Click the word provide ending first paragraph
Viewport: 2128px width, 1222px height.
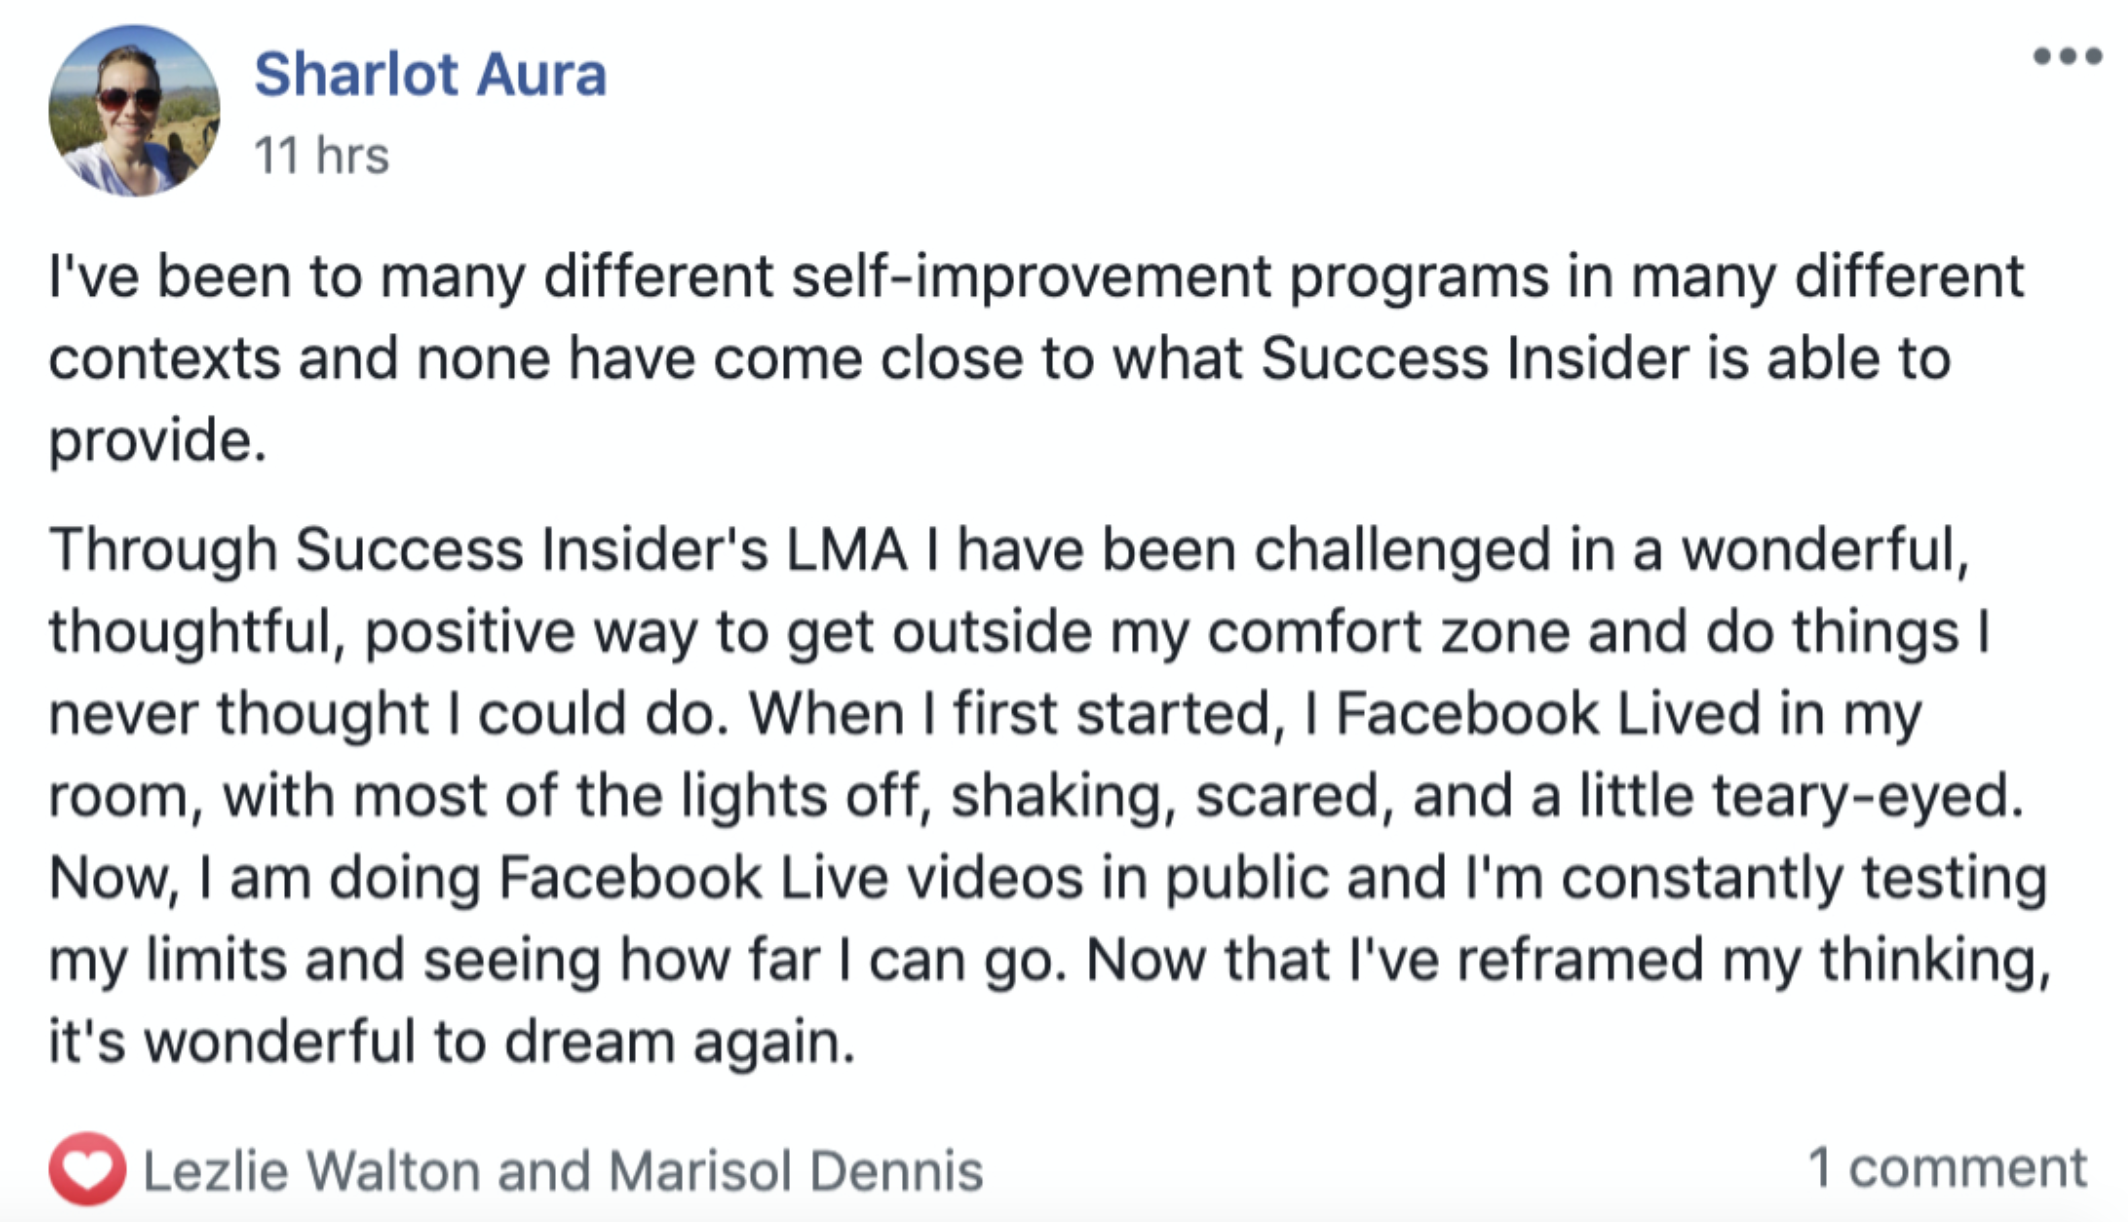click(x=157, y=441)
